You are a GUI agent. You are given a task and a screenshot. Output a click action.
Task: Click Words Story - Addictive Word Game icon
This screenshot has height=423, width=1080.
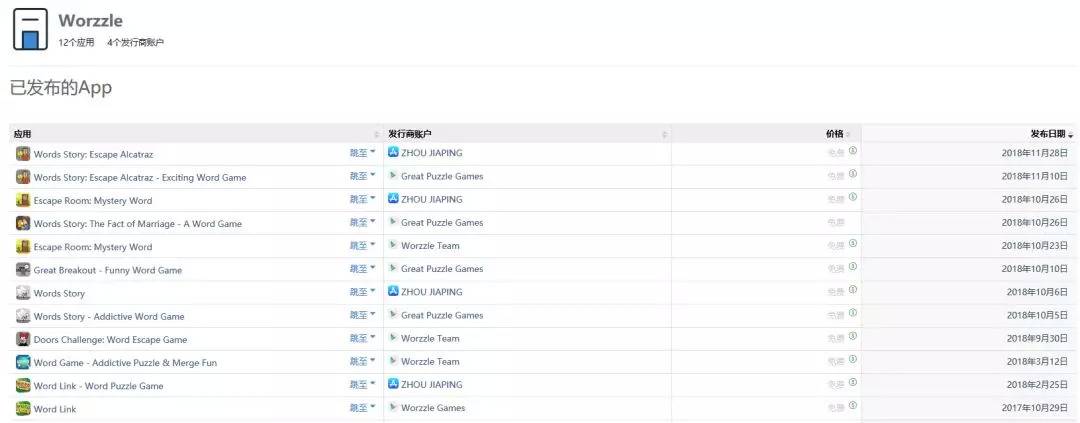click(23, 316)
